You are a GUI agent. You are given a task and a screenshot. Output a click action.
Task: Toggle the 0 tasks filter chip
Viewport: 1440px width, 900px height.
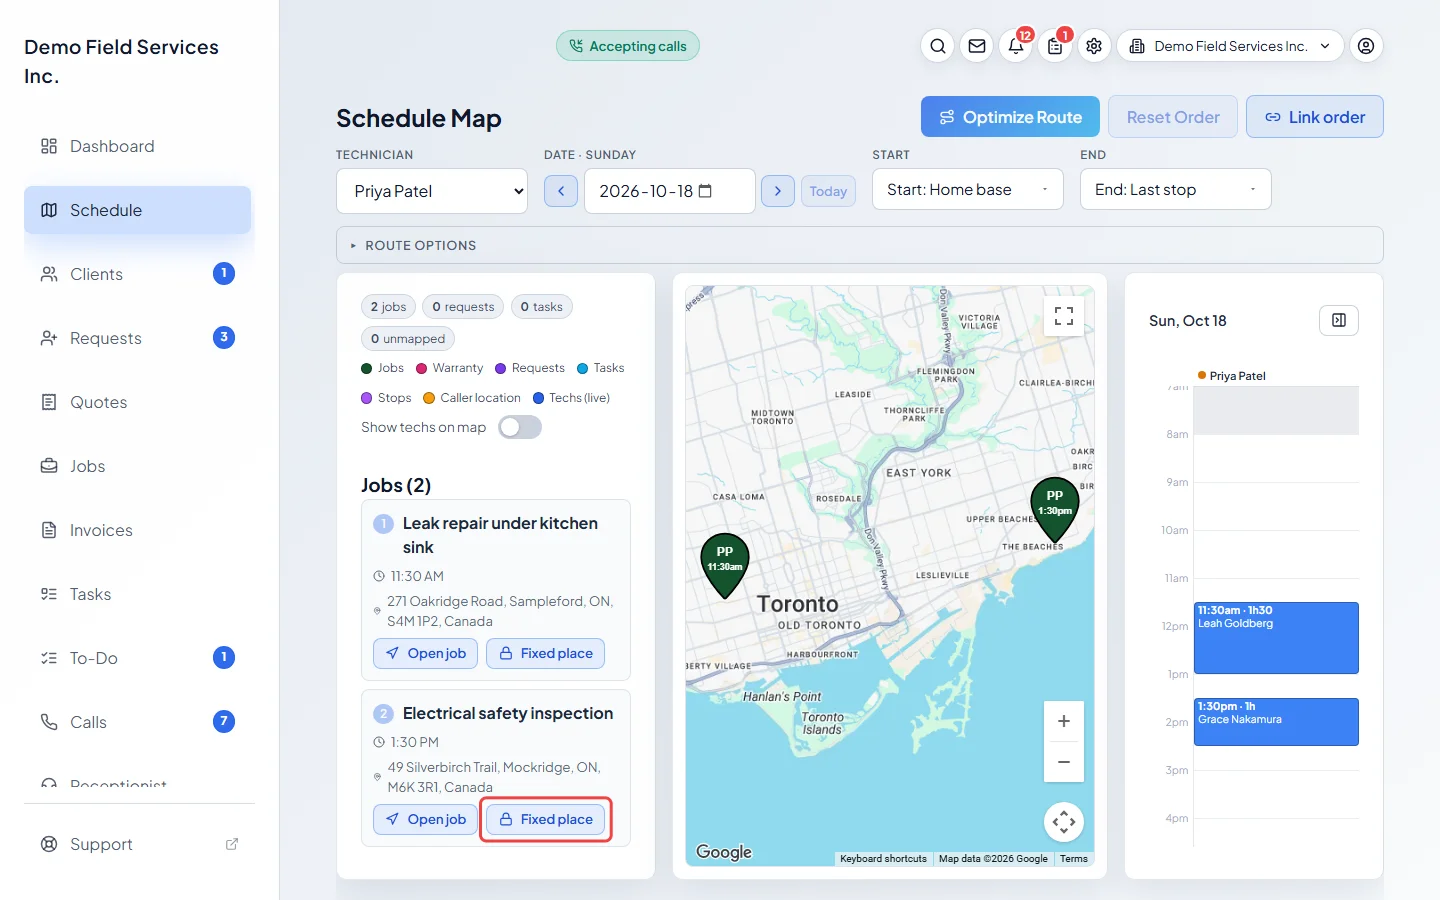tap(541, 307)
